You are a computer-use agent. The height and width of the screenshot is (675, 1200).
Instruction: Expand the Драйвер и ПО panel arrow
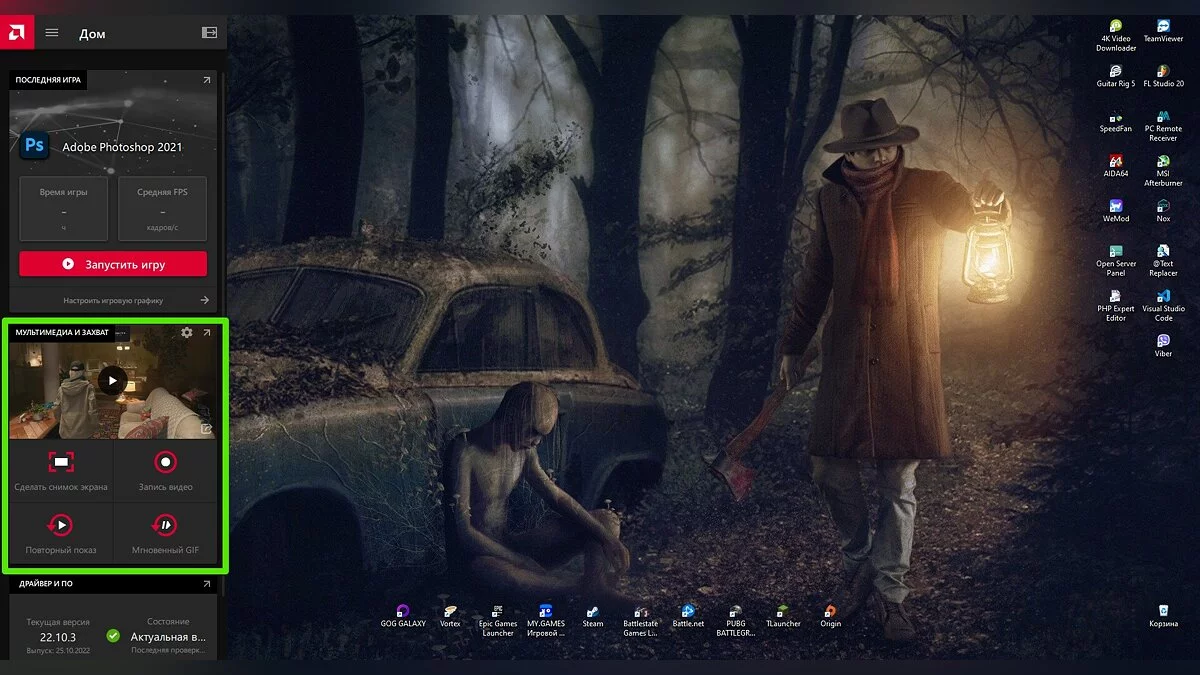coord(207,583)
